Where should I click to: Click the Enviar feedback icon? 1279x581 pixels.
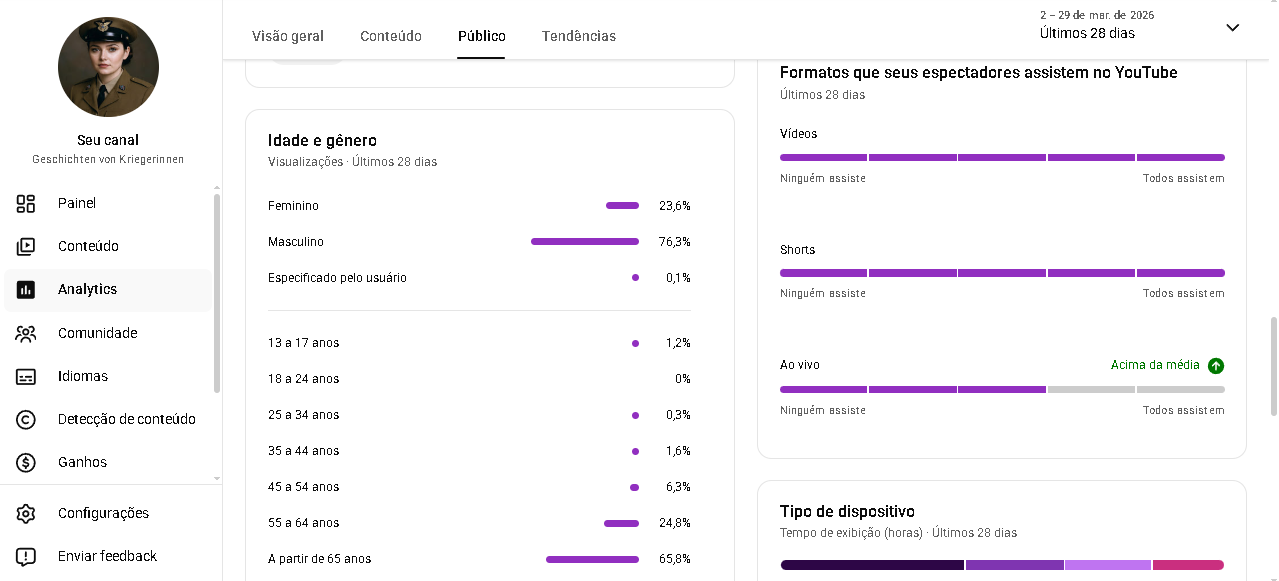pos(26,557)
